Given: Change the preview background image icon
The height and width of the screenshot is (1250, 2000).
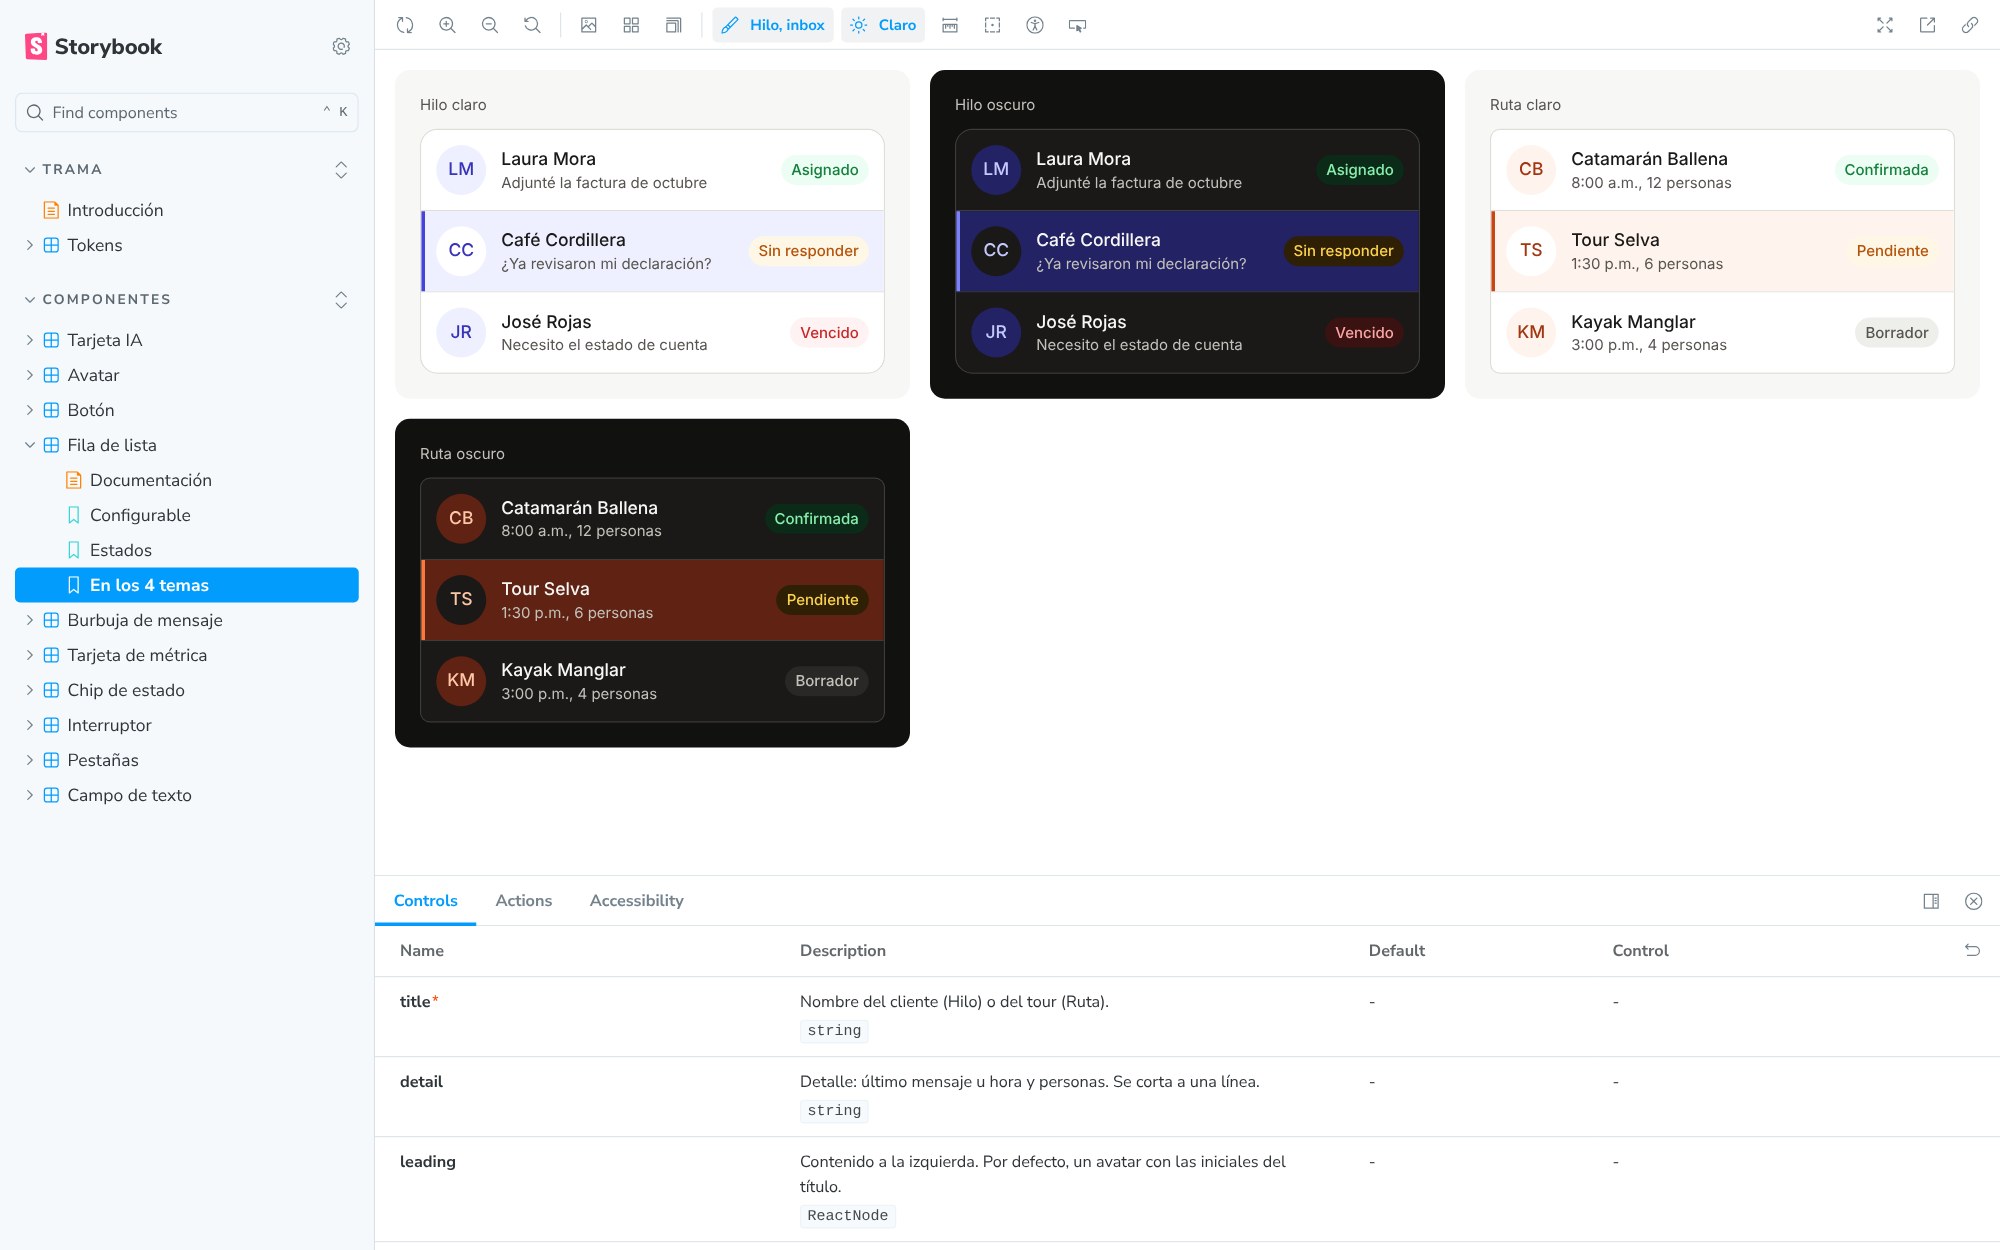Looking at the screenshot, I should click(x=589, y=25).
